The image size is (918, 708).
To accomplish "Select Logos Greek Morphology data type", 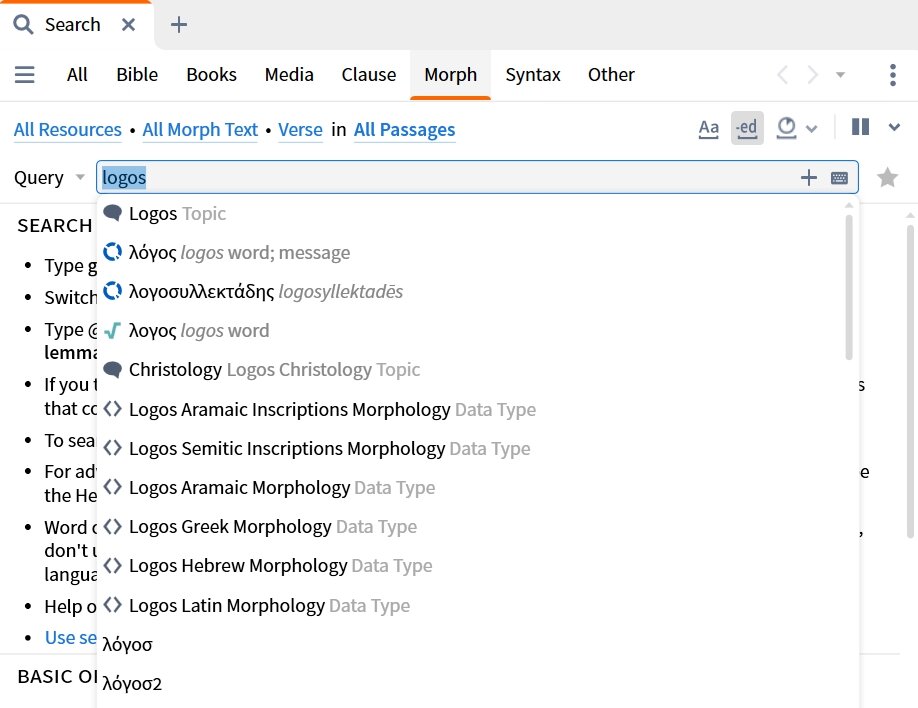I will tap(472, 527).
